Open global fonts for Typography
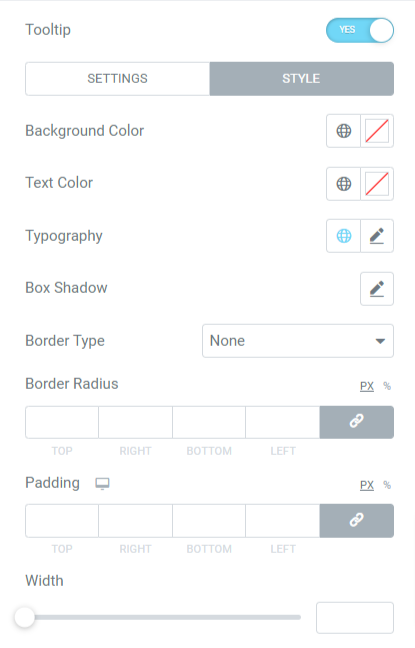 point(343,236)
